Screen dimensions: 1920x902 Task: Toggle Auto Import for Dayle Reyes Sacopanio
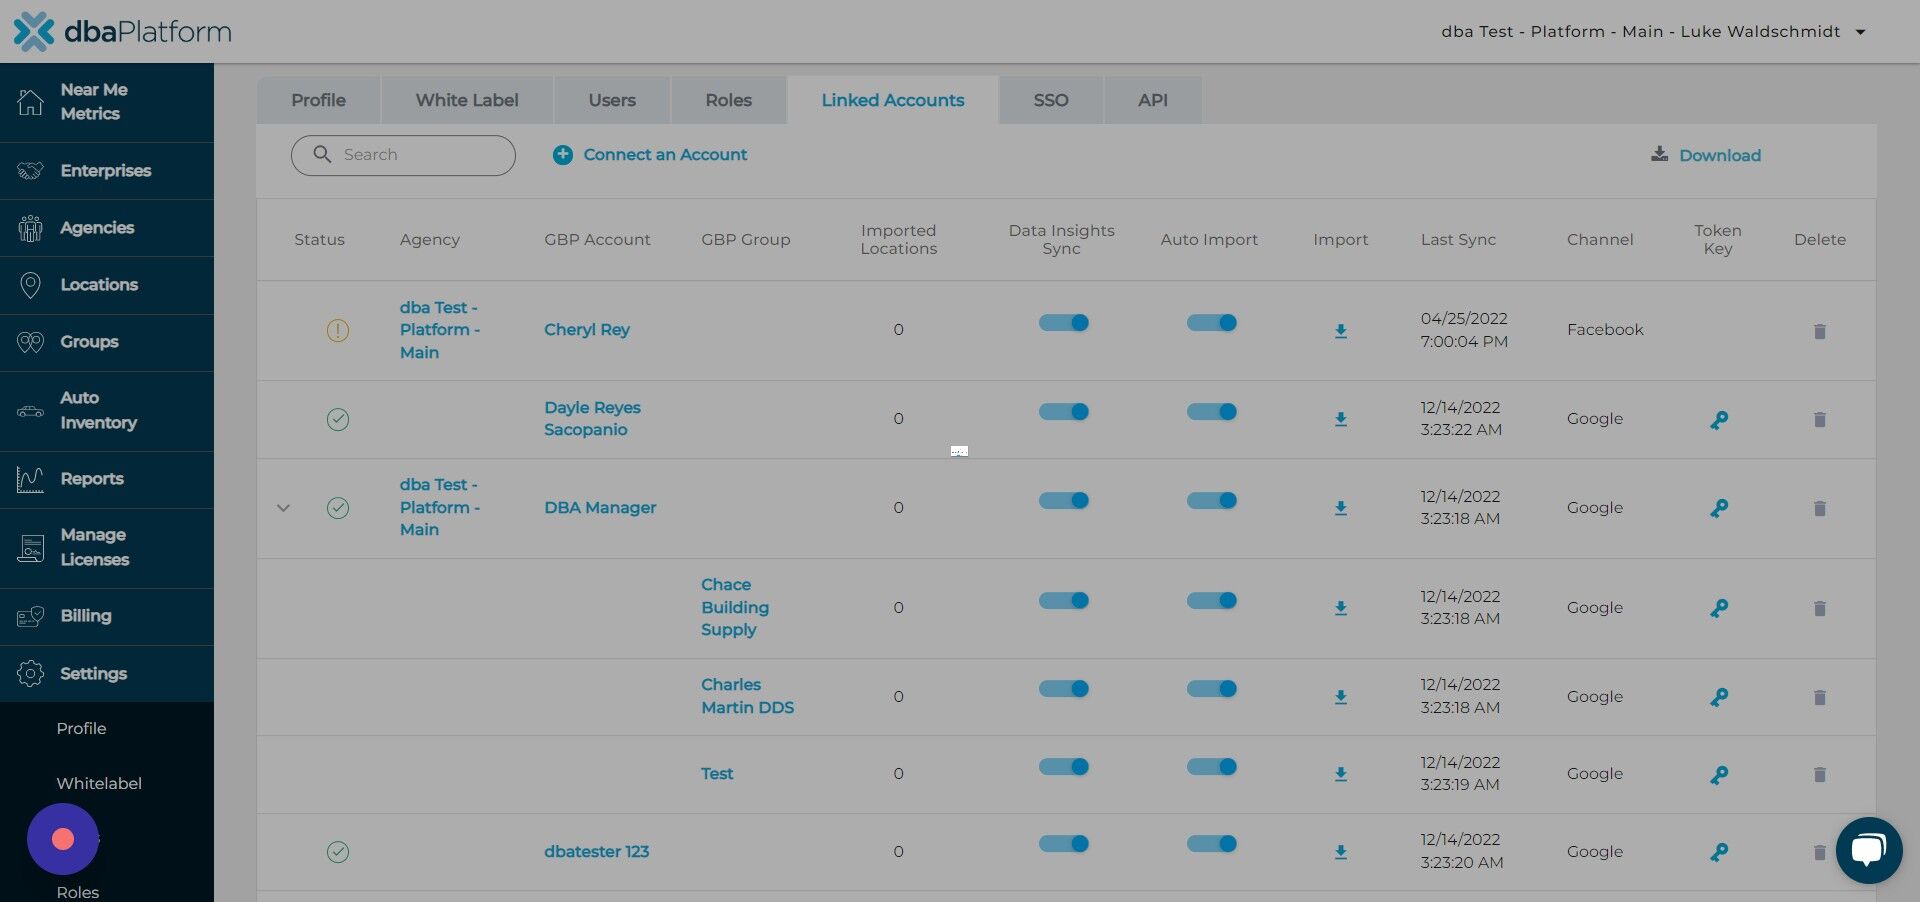(x=1212, y=412)
